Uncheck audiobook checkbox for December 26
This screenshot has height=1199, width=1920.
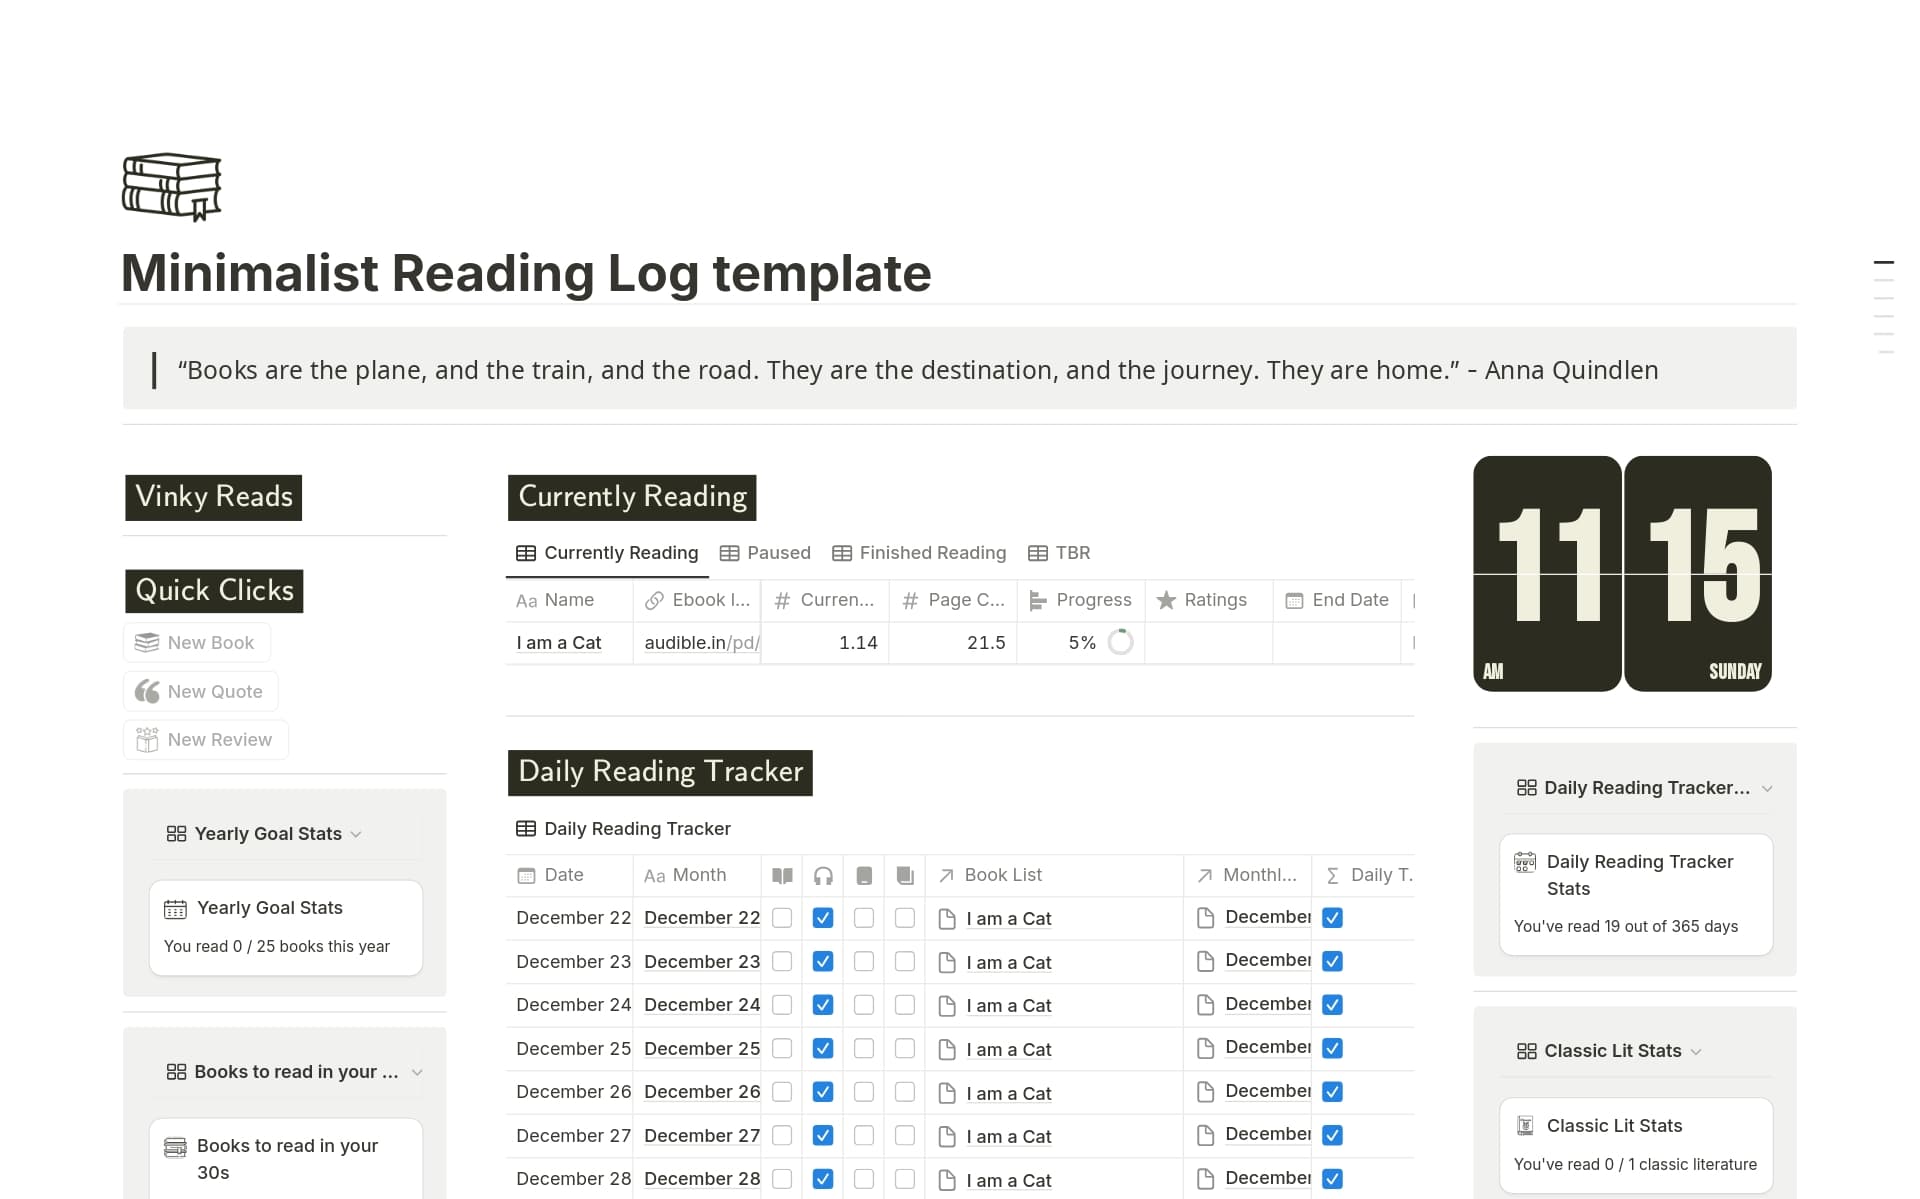point(823,1092)
